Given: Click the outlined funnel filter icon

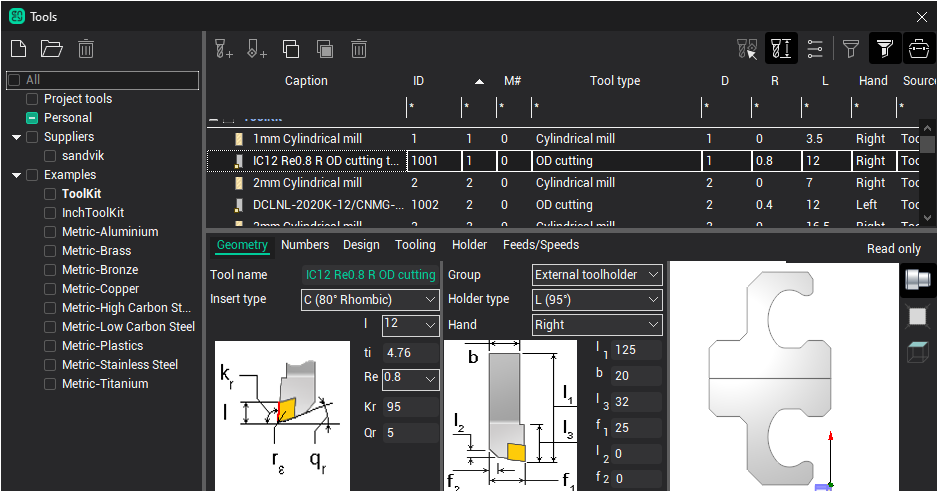Looking at the screenshot, I should pyautogui.click(x=850, y=48).
